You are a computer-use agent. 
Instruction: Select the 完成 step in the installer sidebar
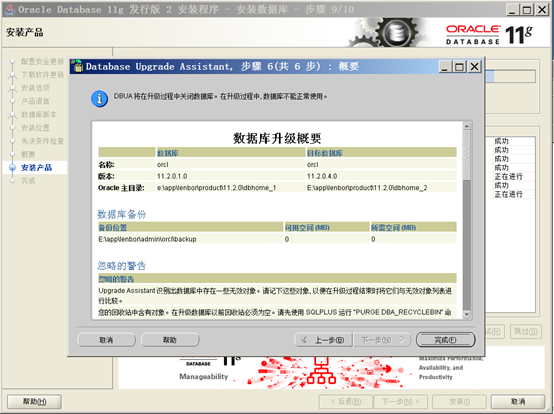(x=28, y=181)
